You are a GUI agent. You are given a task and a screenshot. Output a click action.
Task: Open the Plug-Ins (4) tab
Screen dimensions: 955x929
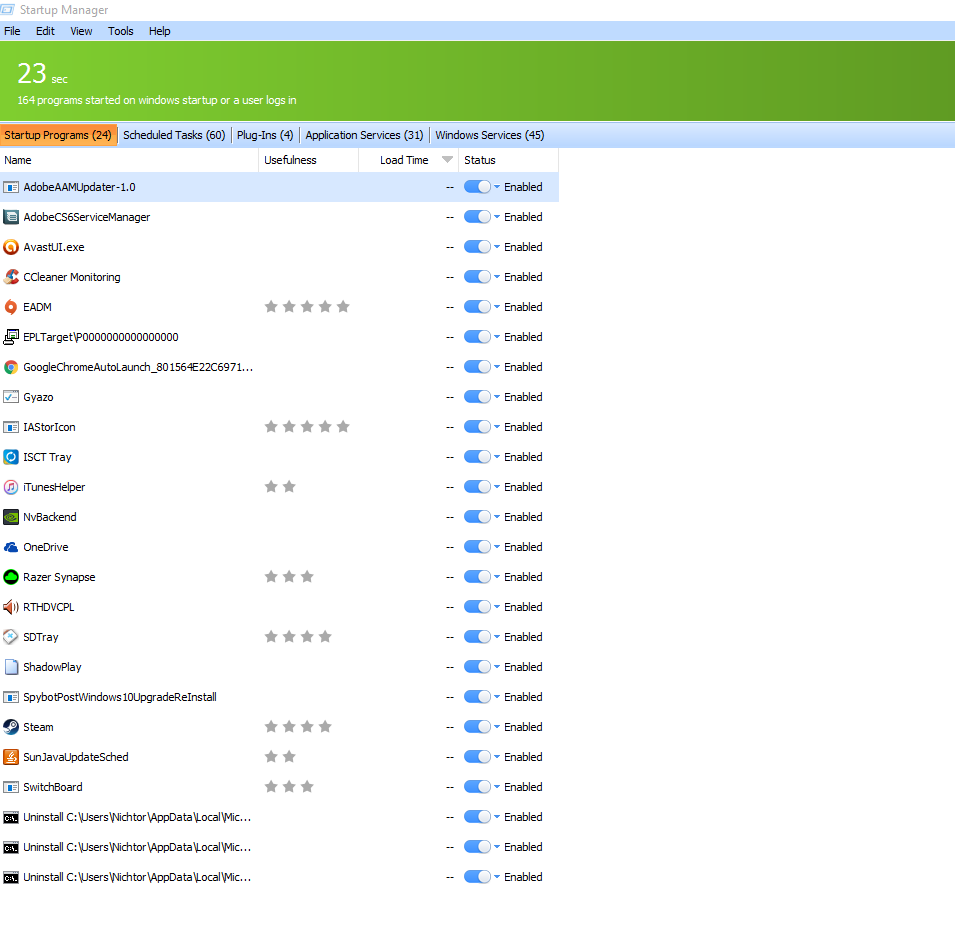265,135
